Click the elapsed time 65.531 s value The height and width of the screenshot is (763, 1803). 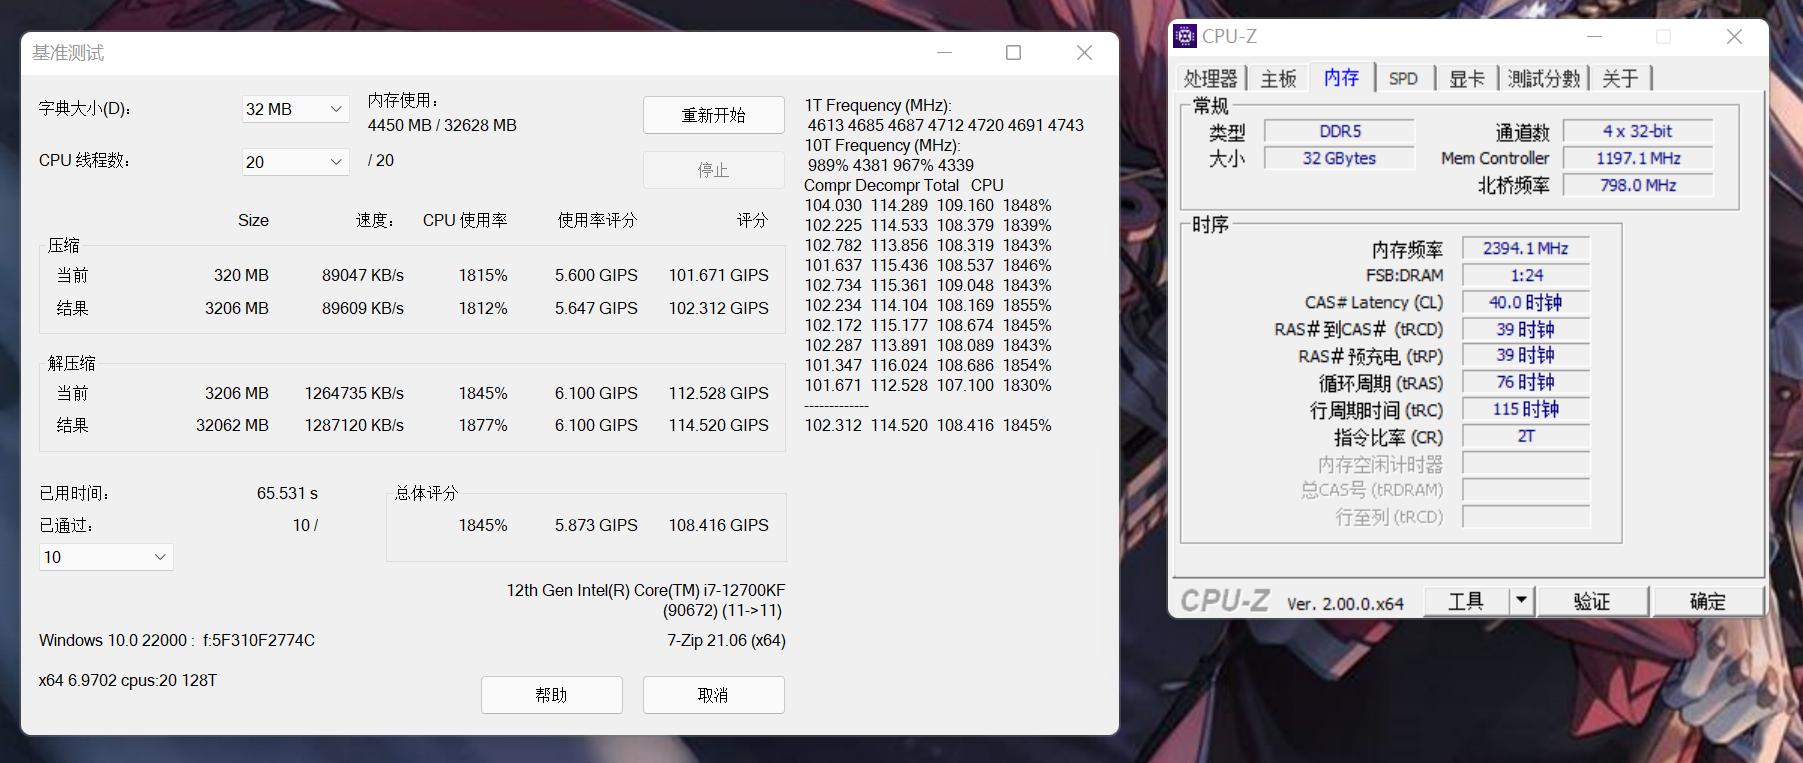[287, 493]
